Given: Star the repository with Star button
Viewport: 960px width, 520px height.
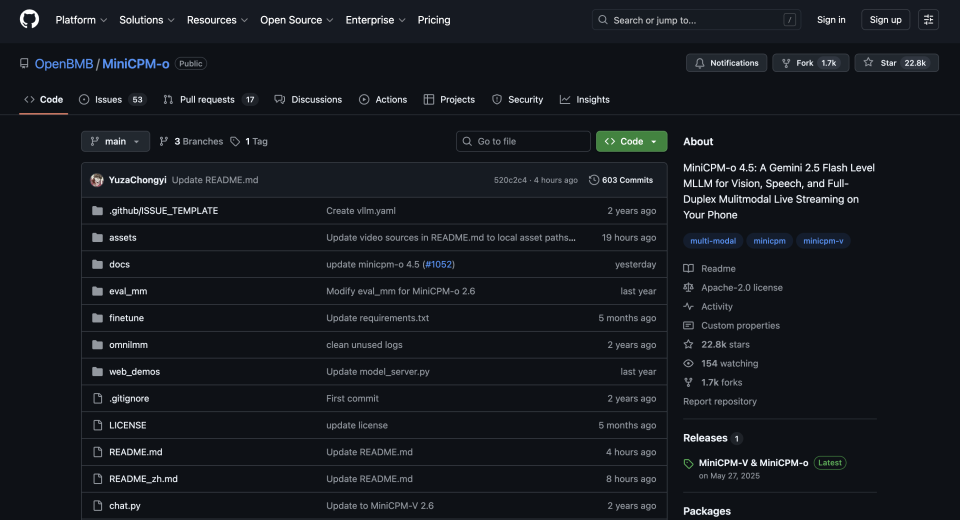Looking at the screenshot, I should click(896, 63).
